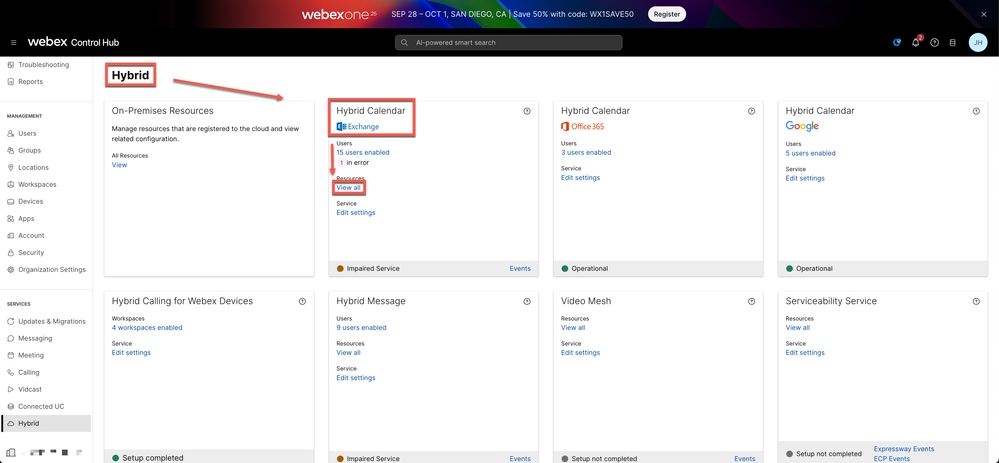Focus the AI-powered smart search field

click(x=508, y=43)
